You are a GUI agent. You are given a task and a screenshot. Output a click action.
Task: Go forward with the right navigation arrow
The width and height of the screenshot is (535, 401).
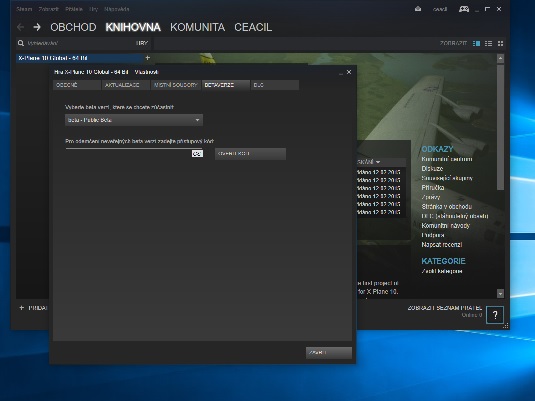pos(37,27)
